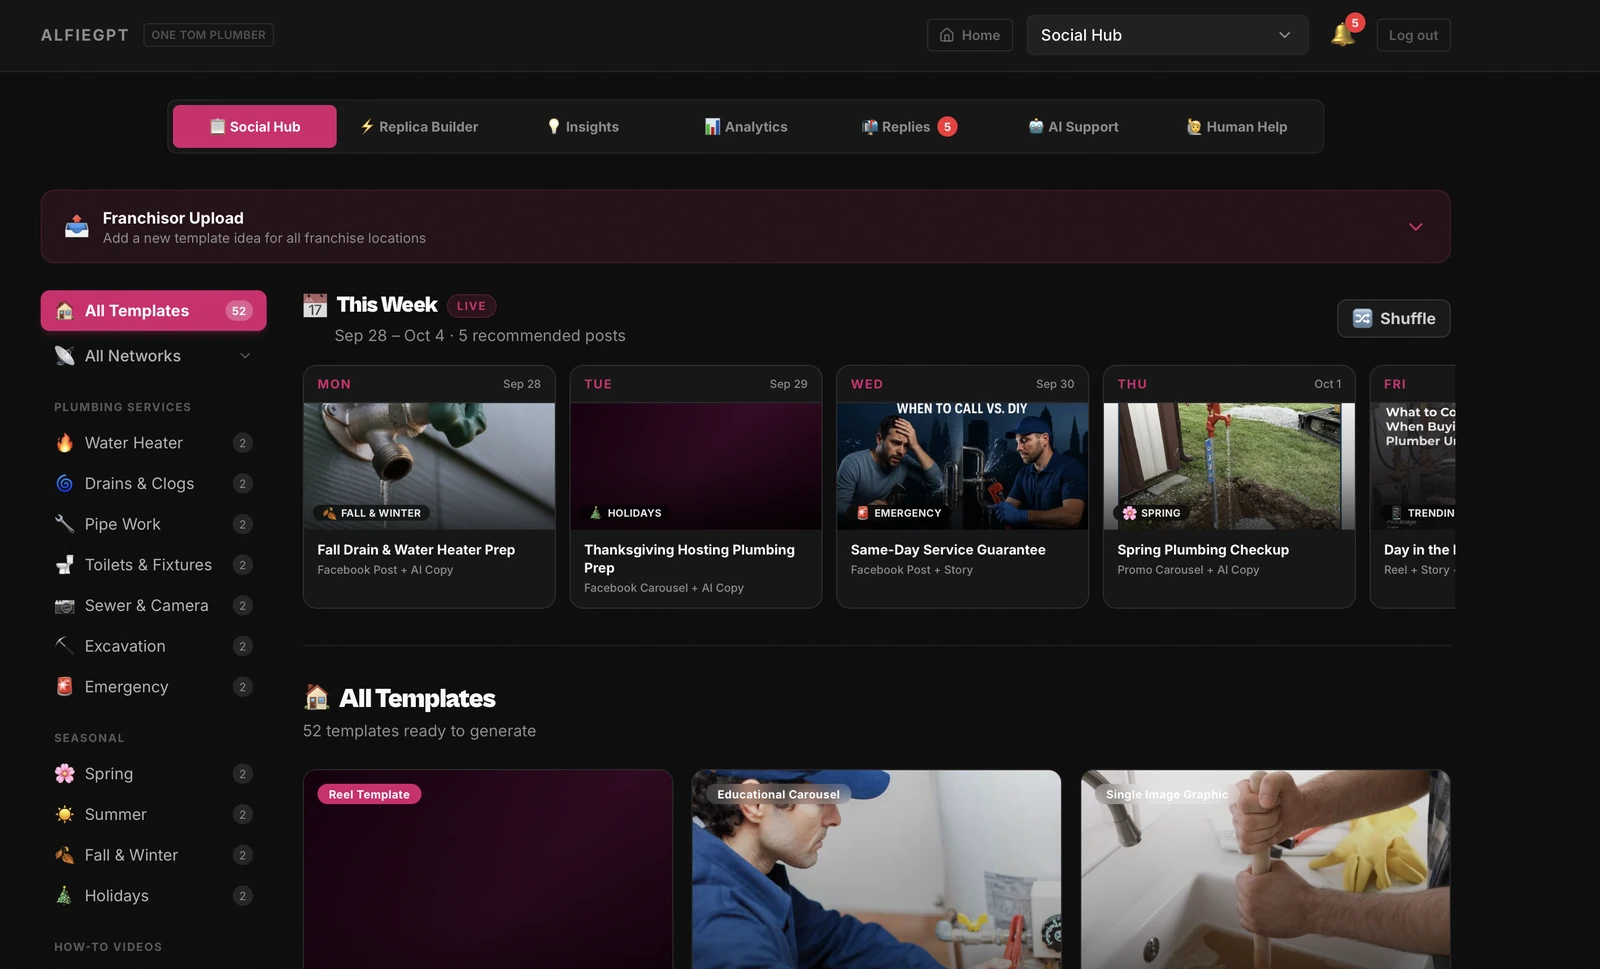The image size is (1600, 969).
Task: Expand the Franchisor Upload panel chevron
Action: pos(1415,227)
